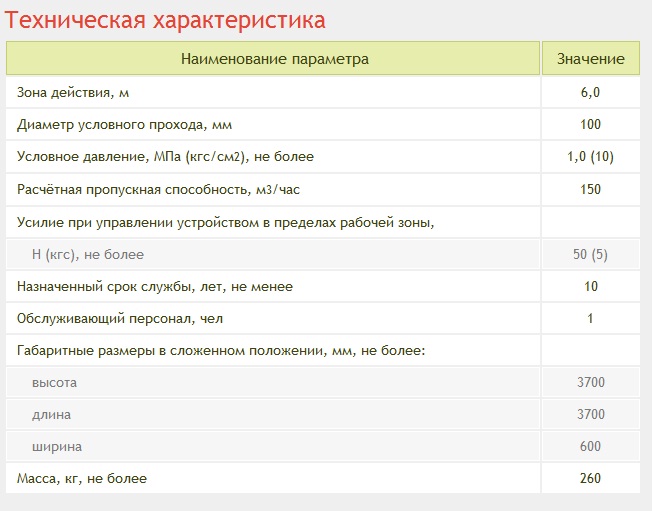Screen dimensions: 654x511
Task: Click the value '600'
Action: coord(590,447)
